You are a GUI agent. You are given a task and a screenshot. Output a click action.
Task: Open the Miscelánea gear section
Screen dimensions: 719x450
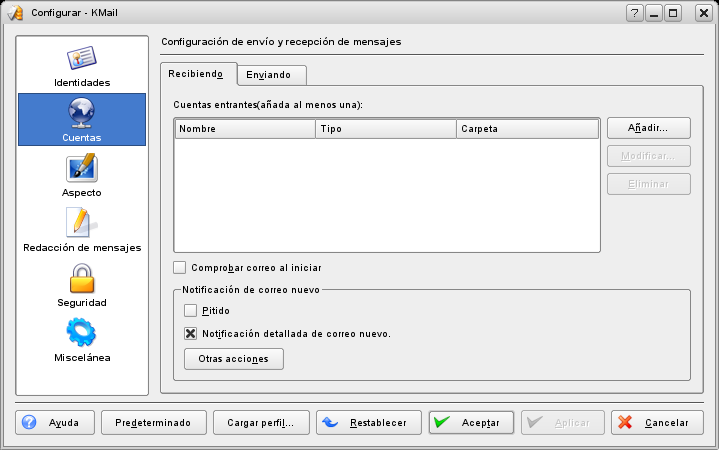(81, 340)
